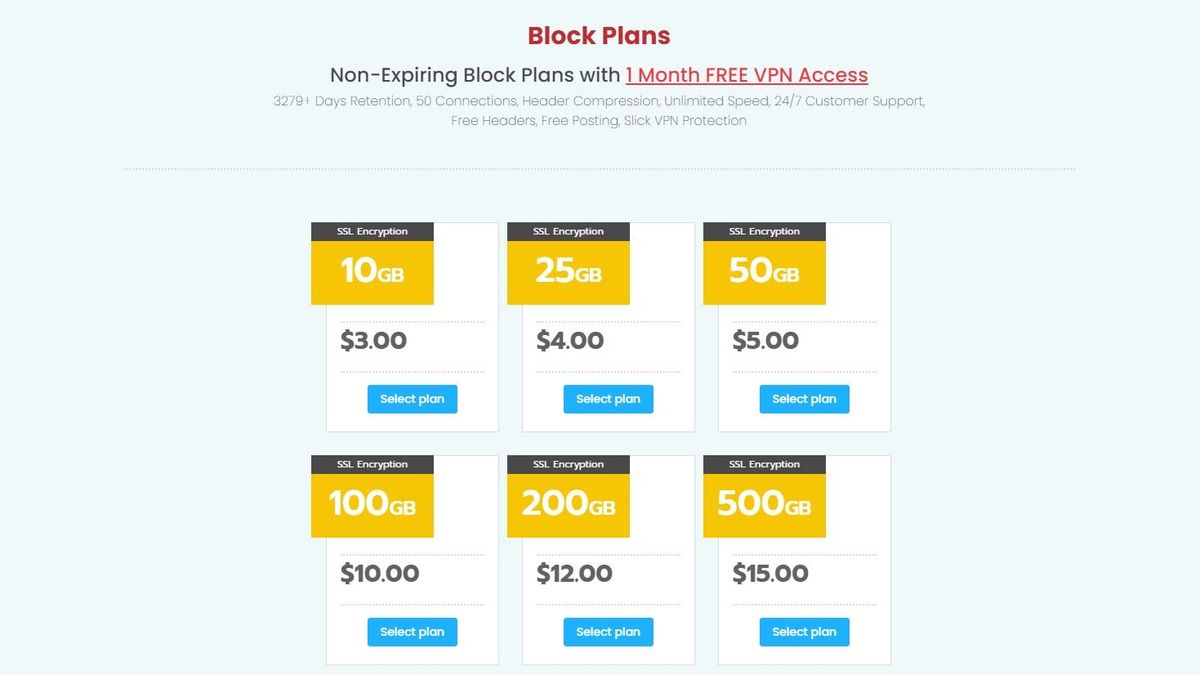Click the yellow 50GB badge
The width and height of the screenshot is (1200, 675).
pyautogui.click(x=764, y=272)
